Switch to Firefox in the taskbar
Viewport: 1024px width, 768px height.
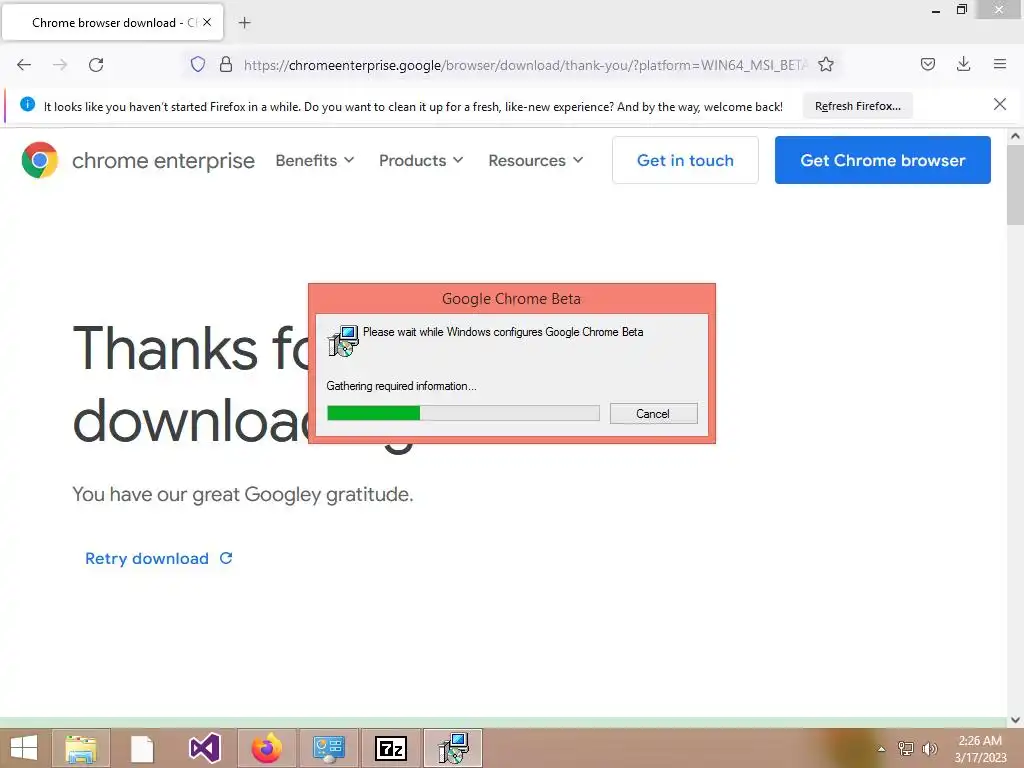(266, 748)
